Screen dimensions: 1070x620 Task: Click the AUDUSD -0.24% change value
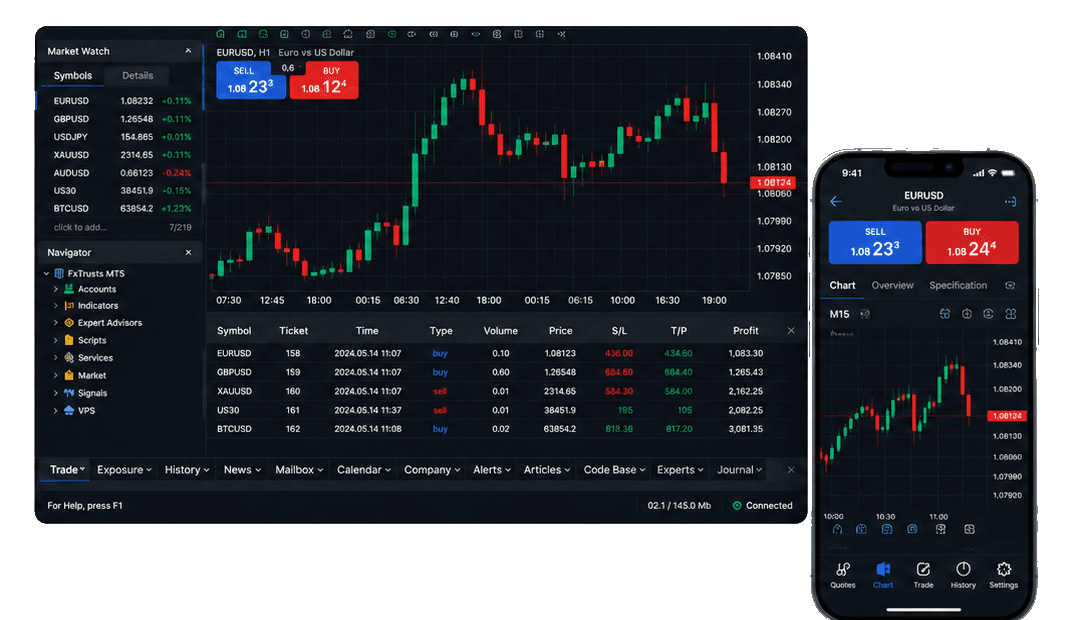click(177, 173)
